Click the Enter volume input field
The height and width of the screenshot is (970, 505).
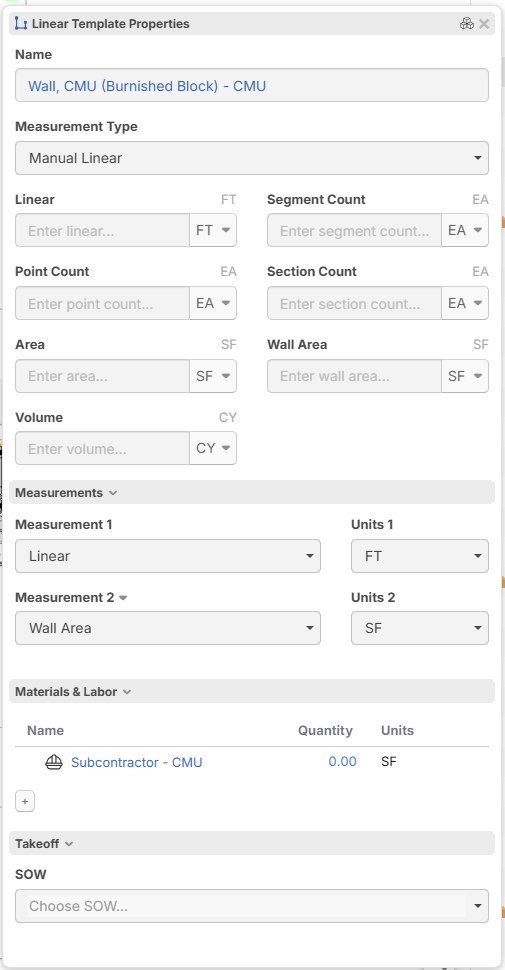point(102,449)
